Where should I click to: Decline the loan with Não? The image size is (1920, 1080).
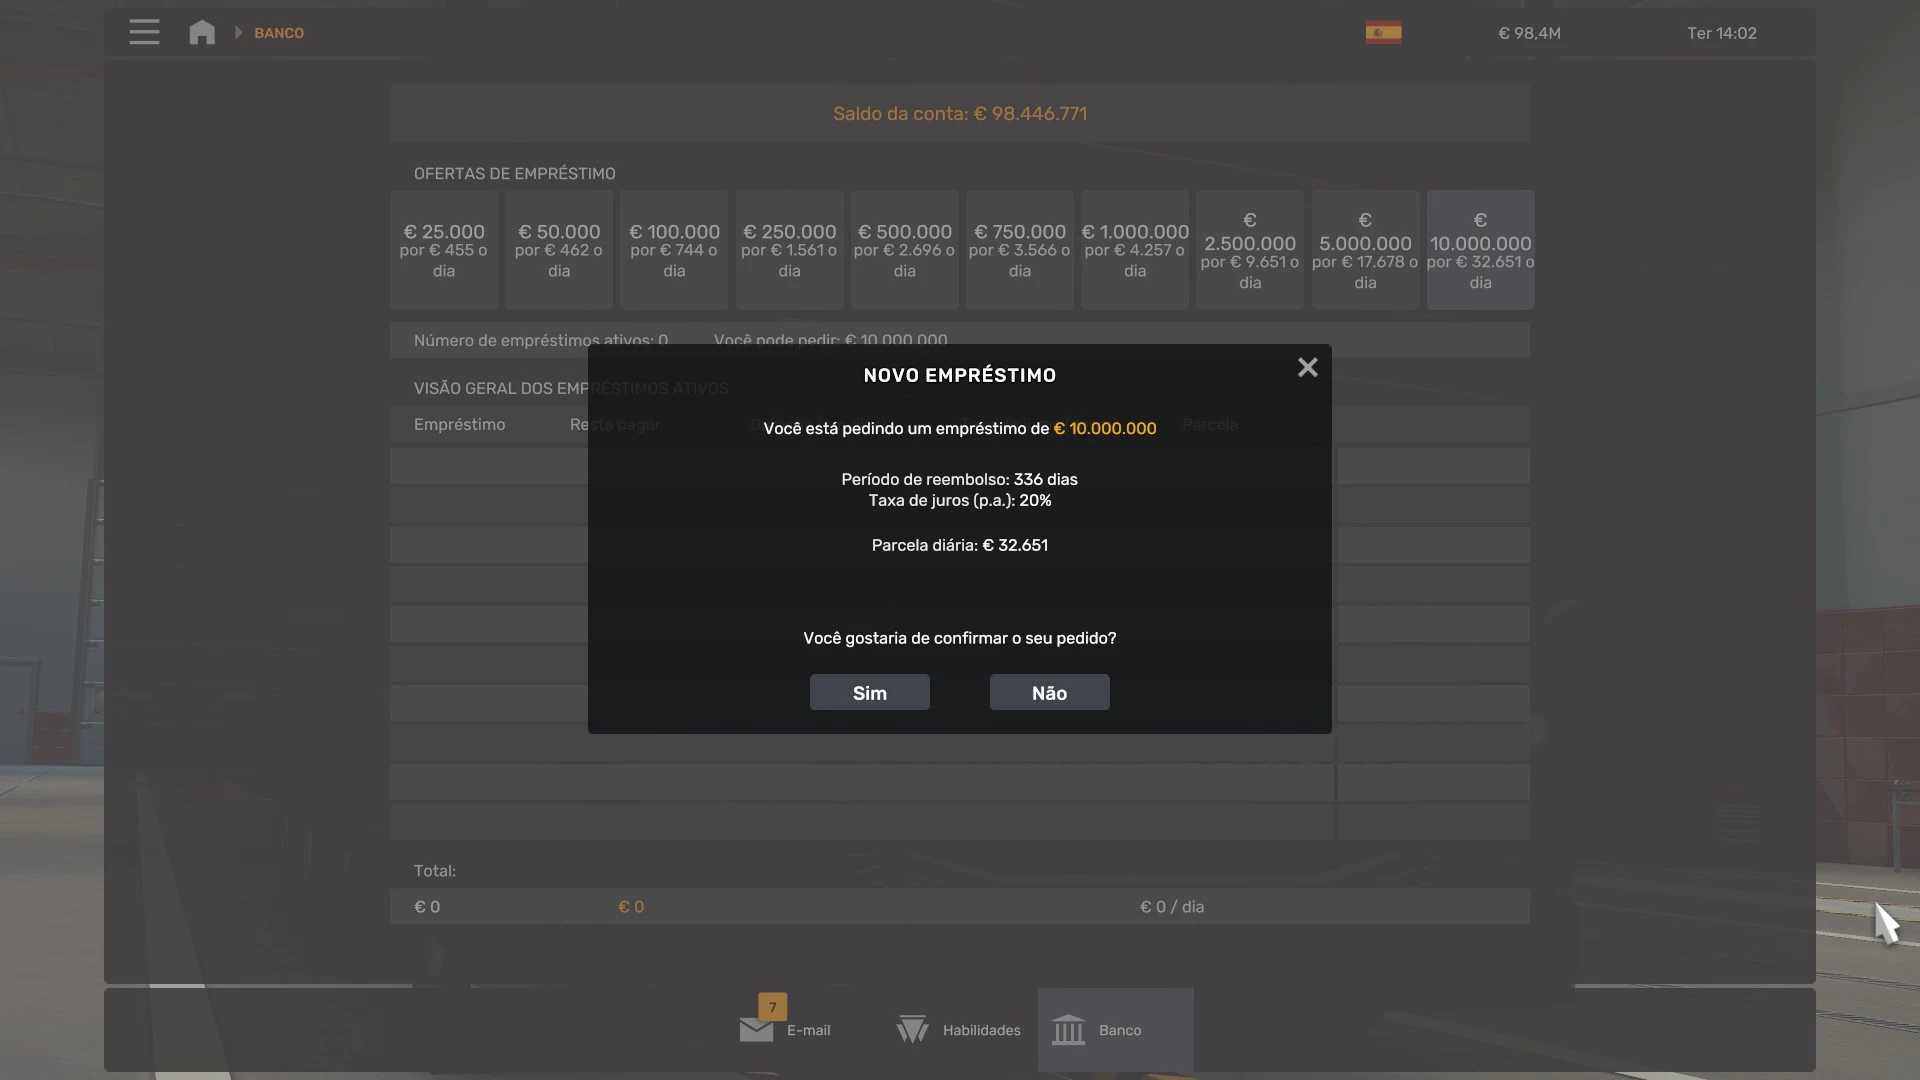pos(1049,693)
